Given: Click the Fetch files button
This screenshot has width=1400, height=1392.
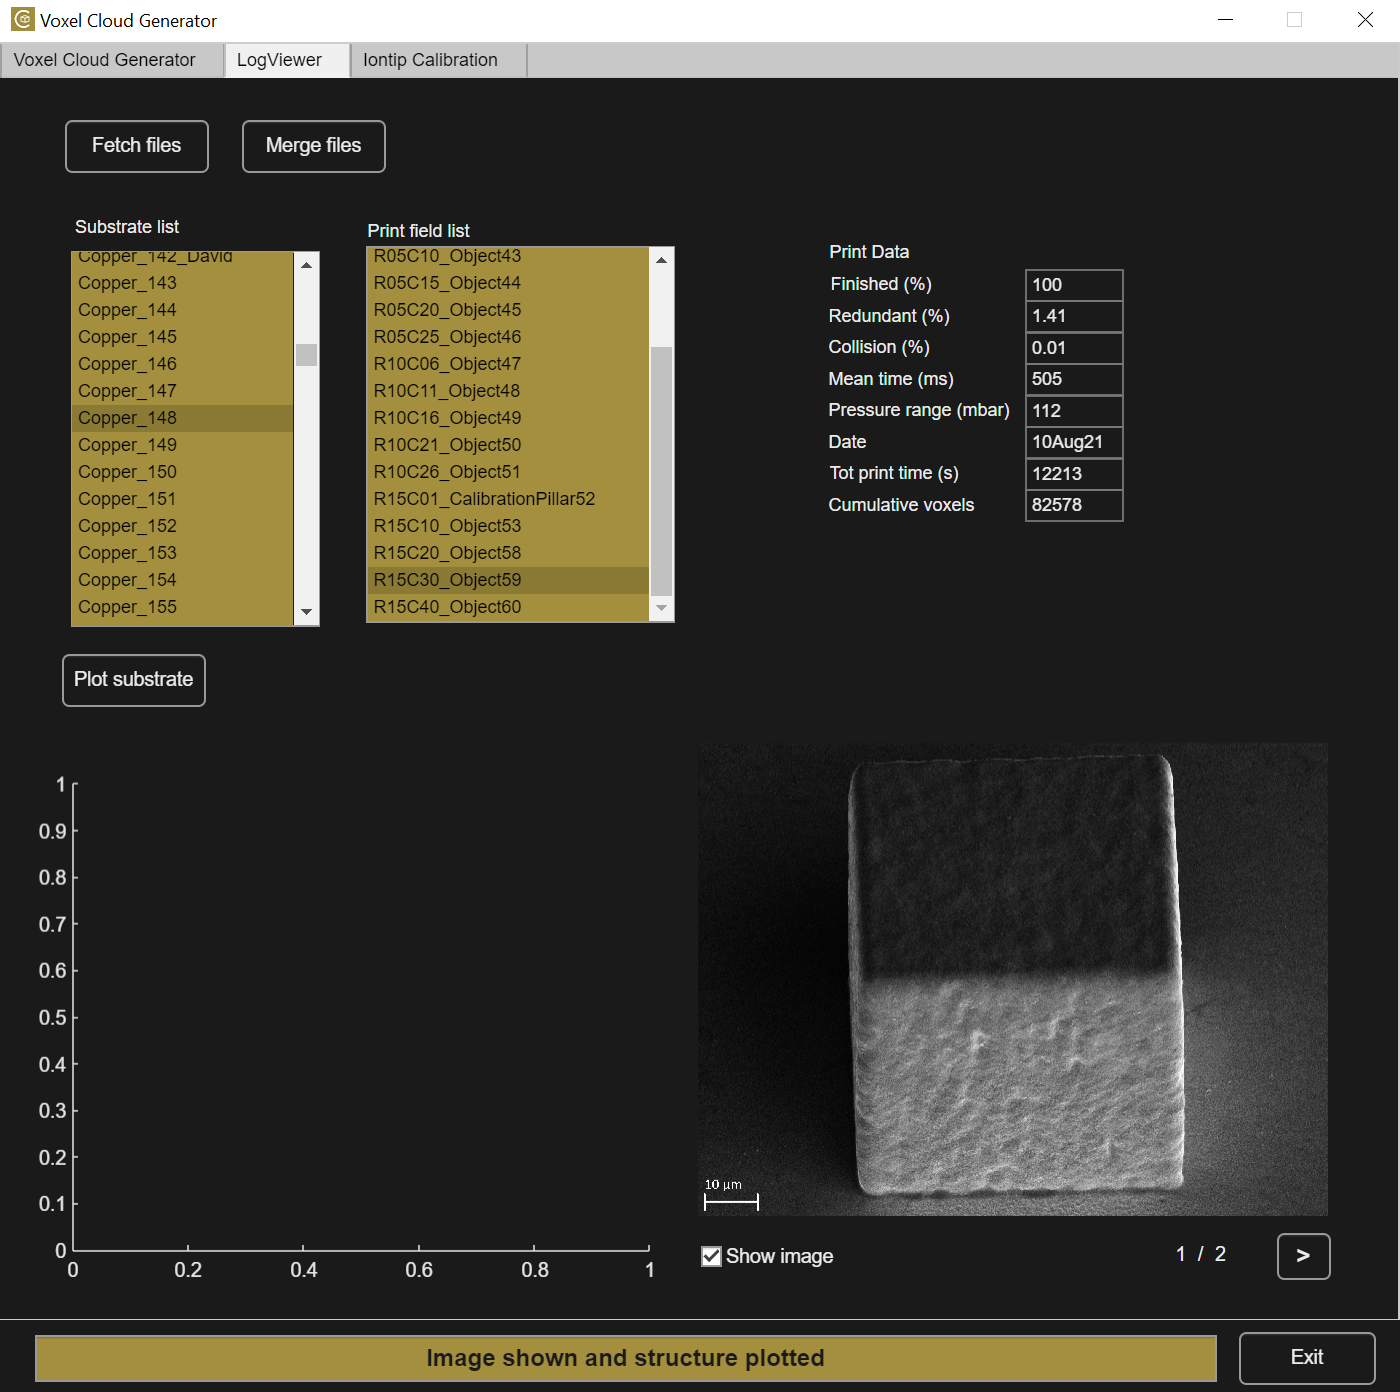Looking at the screenshot, I should (137, 146).
